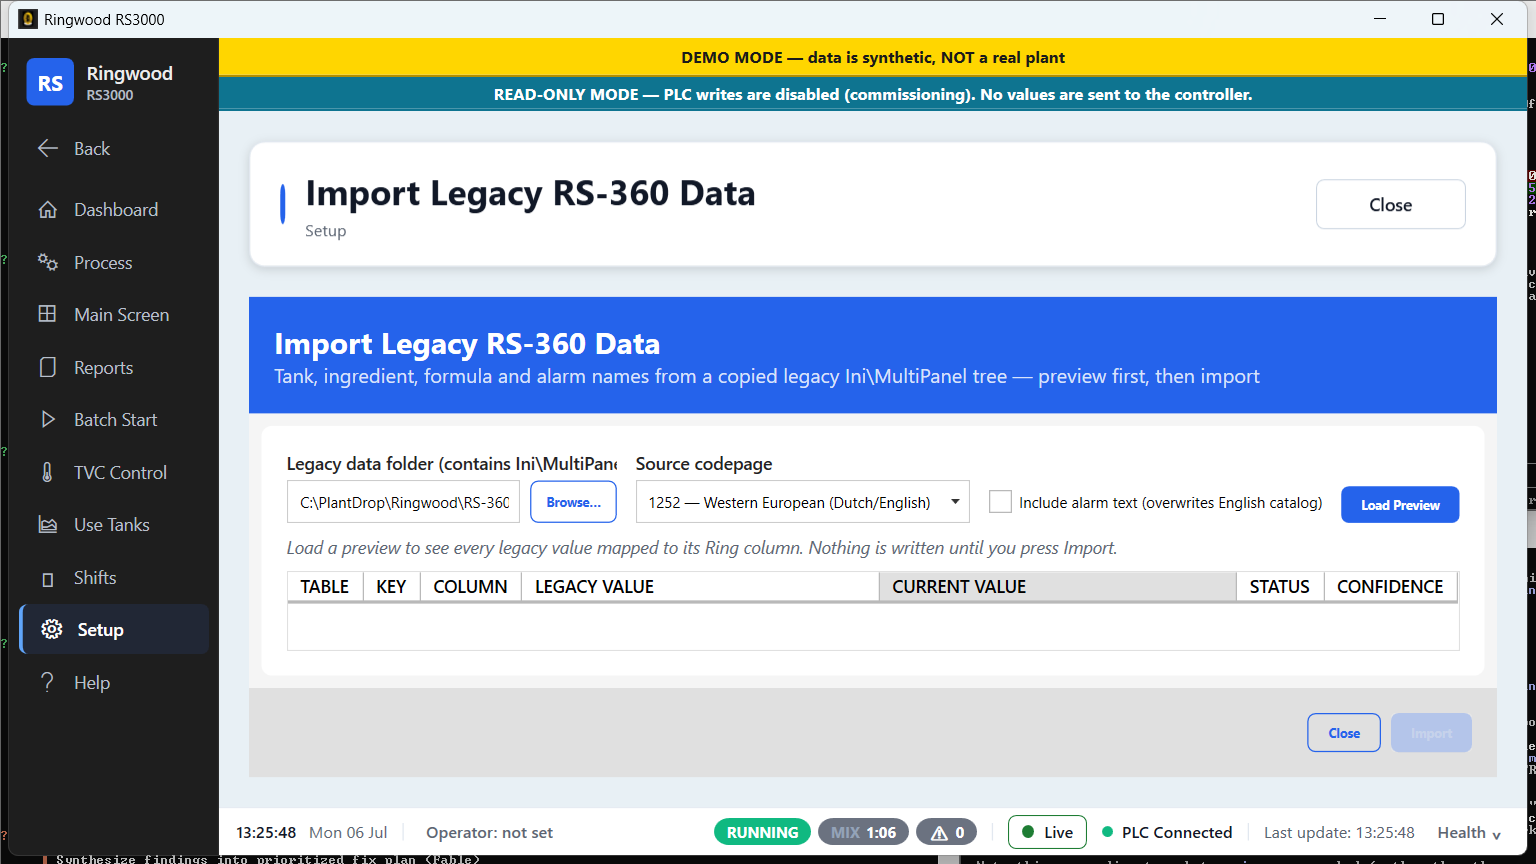
Task: Click the TVC Control thermometer icon
Action: (x=47, y=472)
